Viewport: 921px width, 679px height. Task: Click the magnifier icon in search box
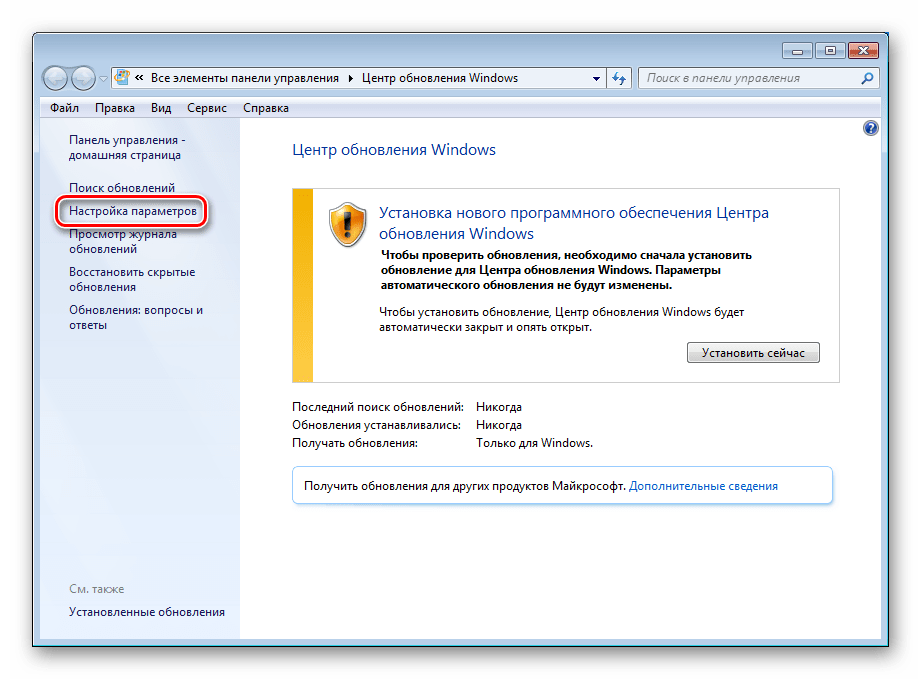click(x=868, y=78)
